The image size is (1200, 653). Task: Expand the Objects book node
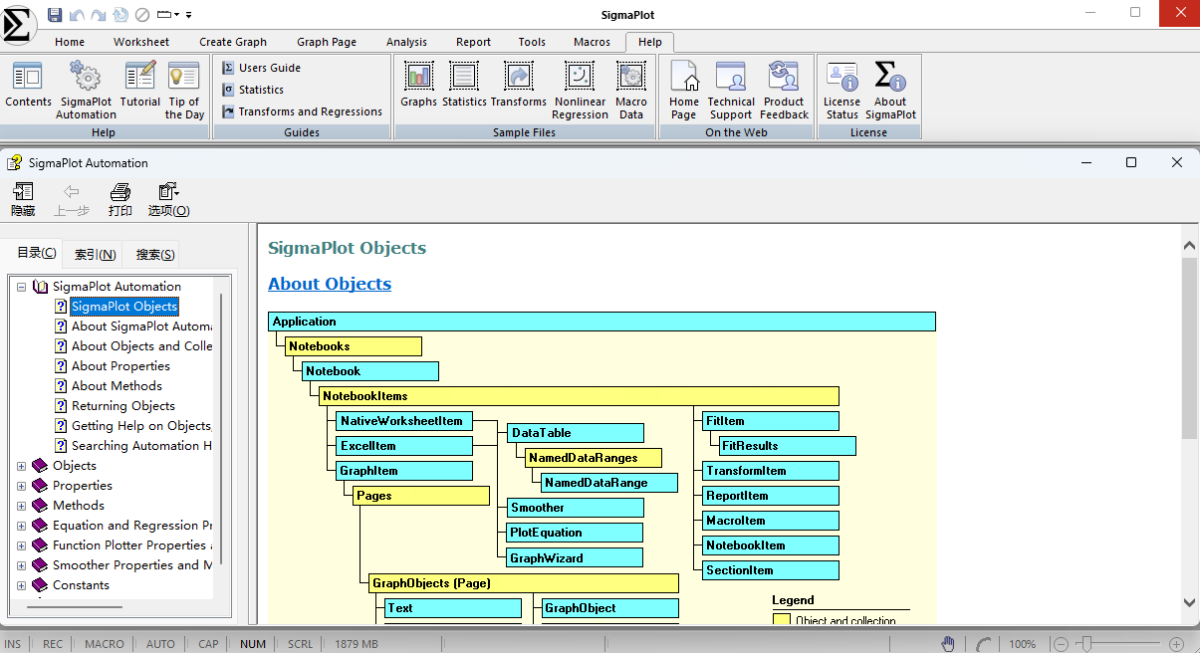tap(22, 466)
